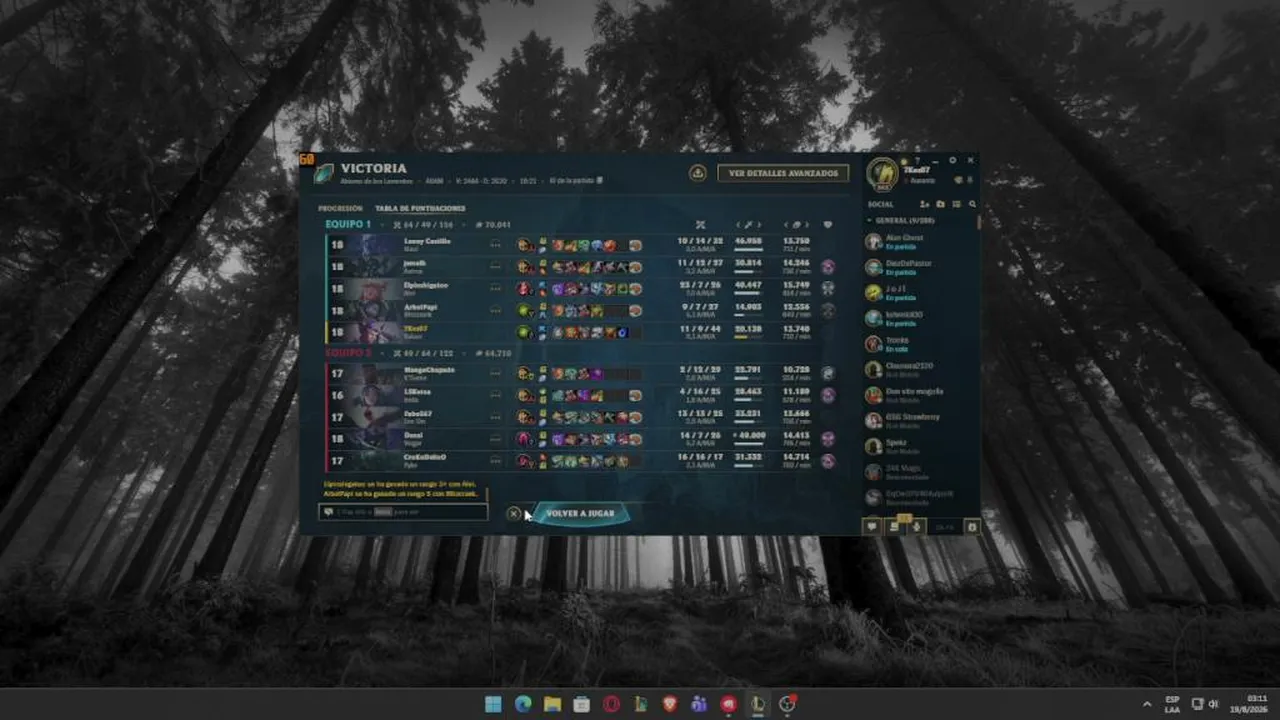Click first item icon on fabo247 row
The width and height of the screenshot is (1280, 720).
click(558, 416)
